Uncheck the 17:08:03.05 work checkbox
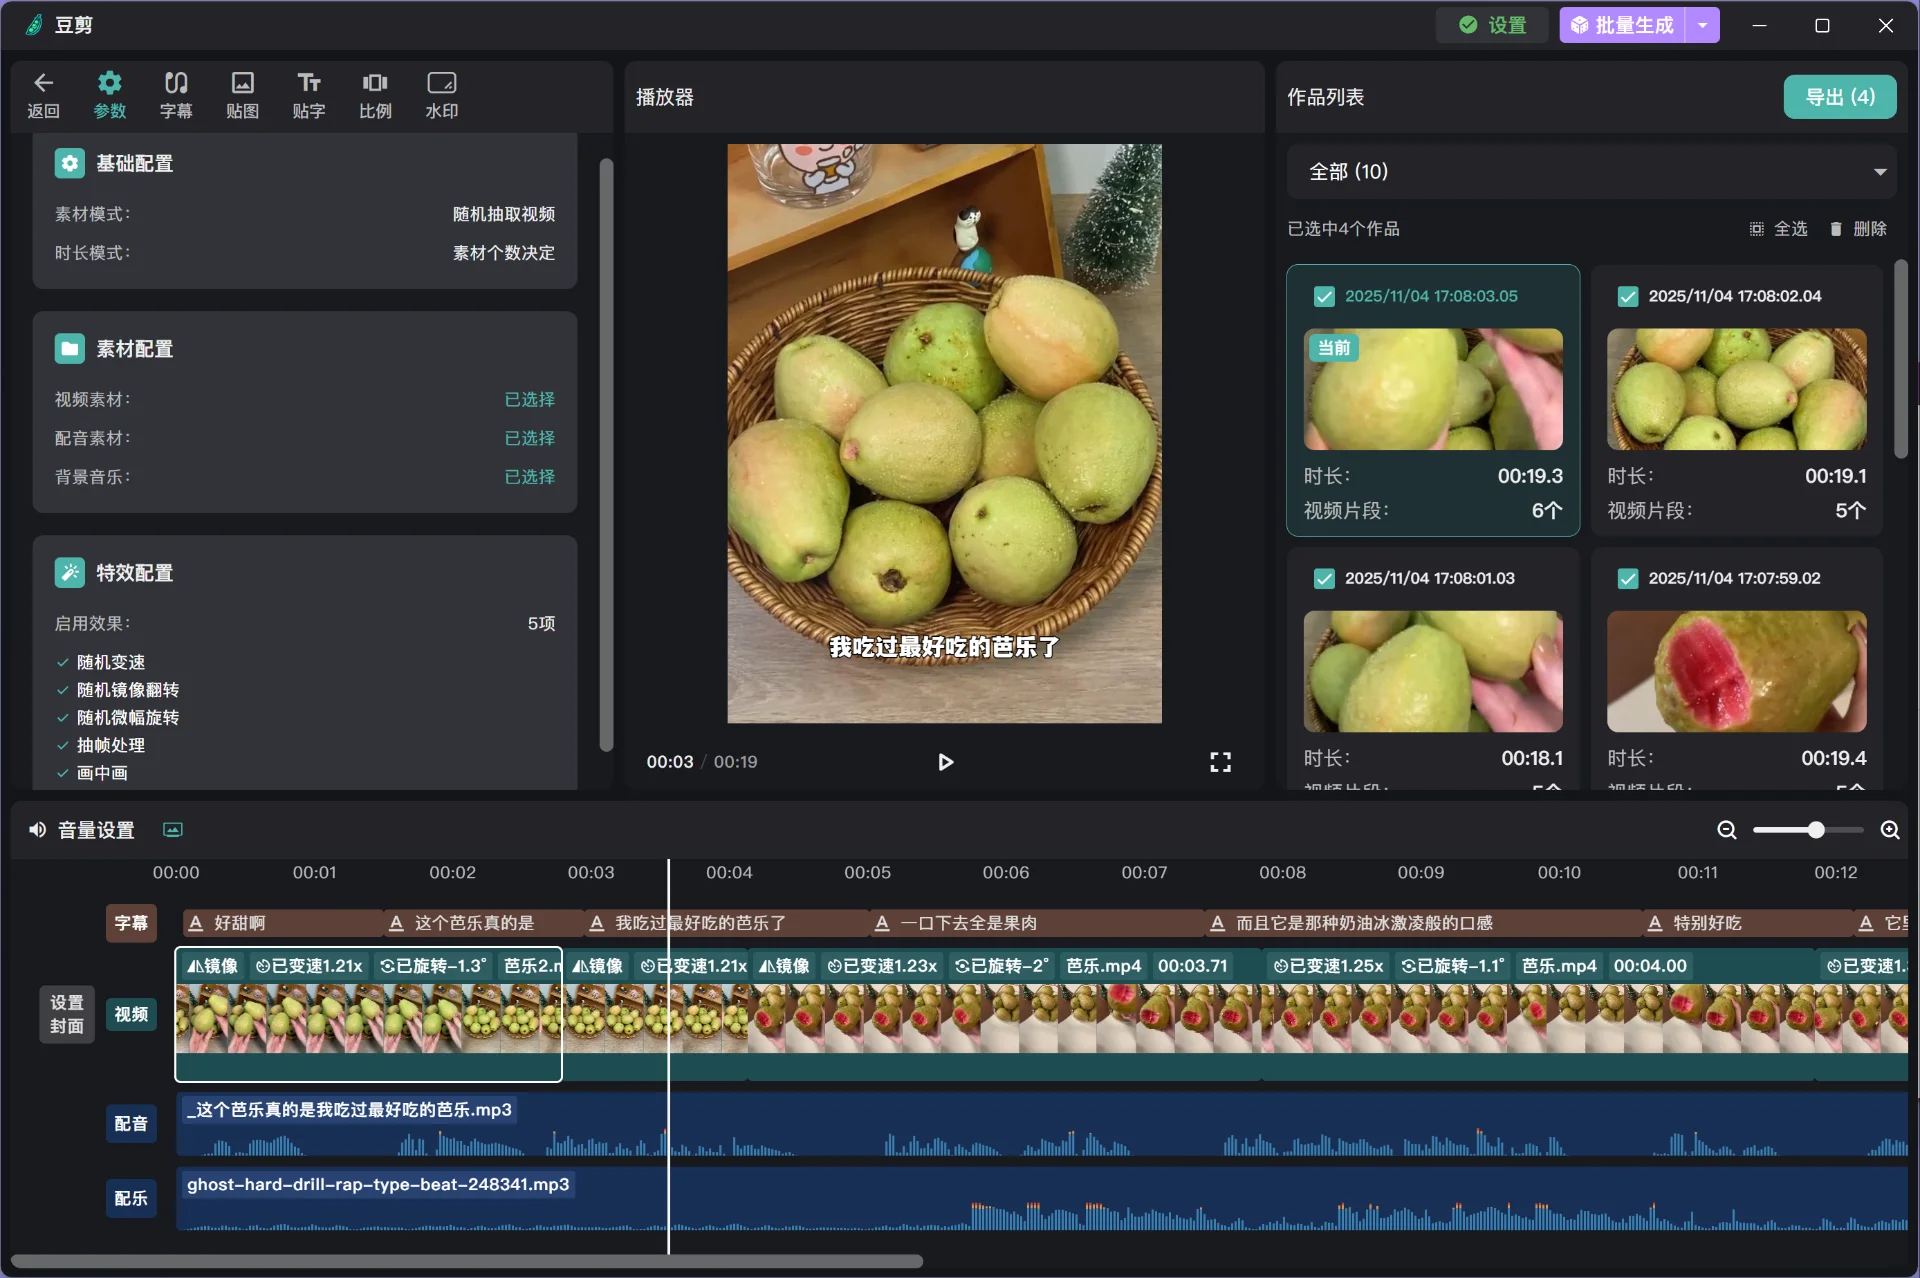 pos(1324,297)
